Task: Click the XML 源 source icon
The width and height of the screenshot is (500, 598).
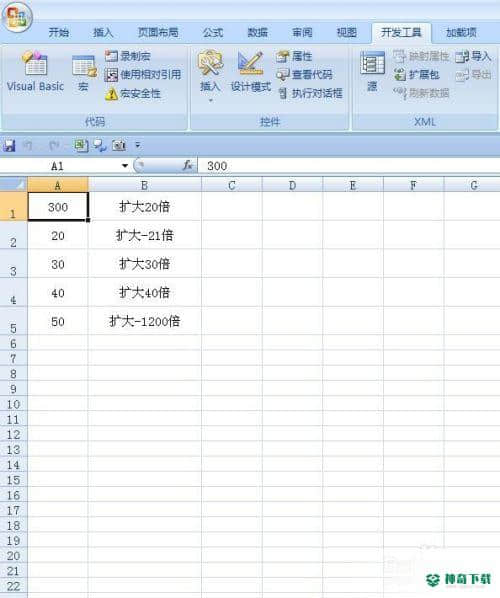Action: [372, 72]
